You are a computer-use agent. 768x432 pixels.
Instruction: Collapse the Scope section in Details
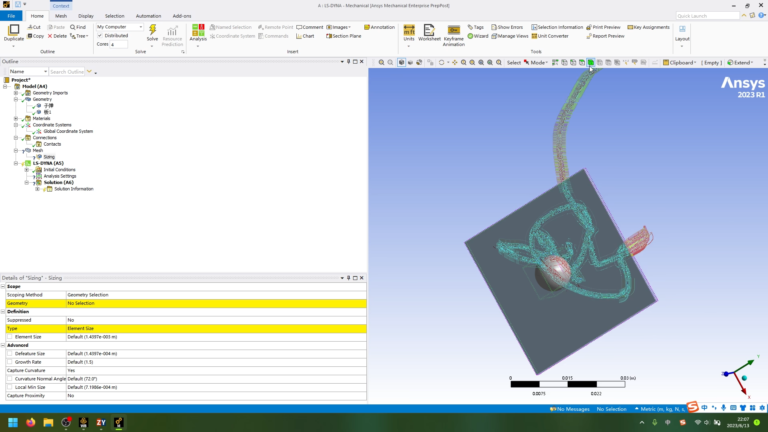(x=3, y=286)
